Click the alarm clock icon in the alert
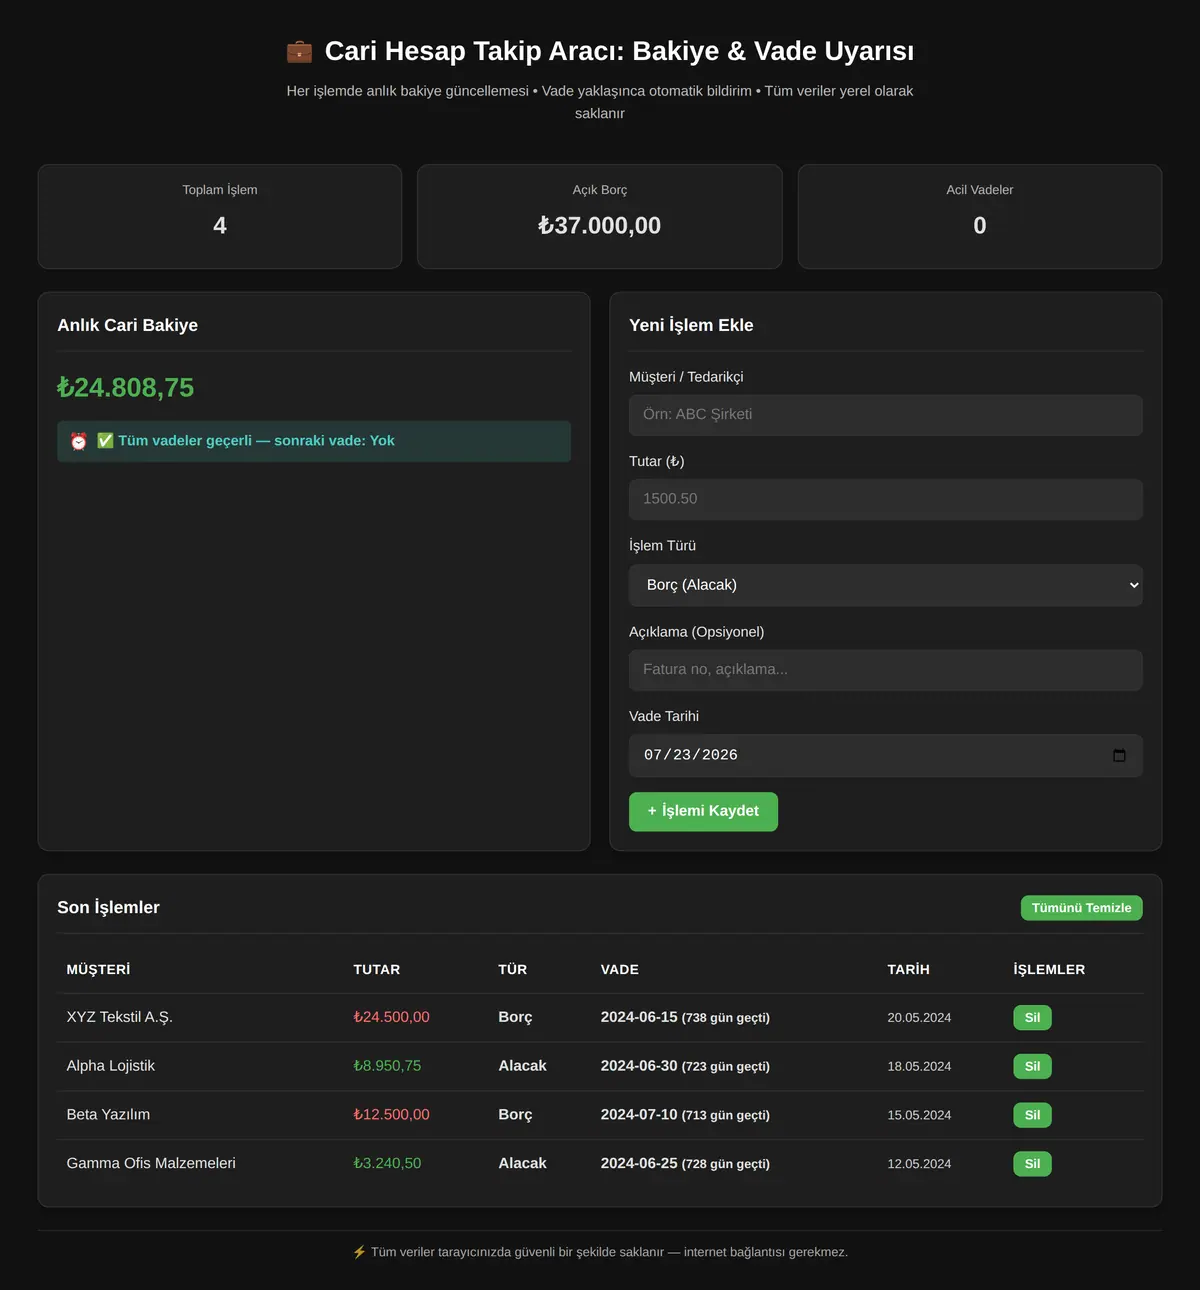 [x=79, y=441]
